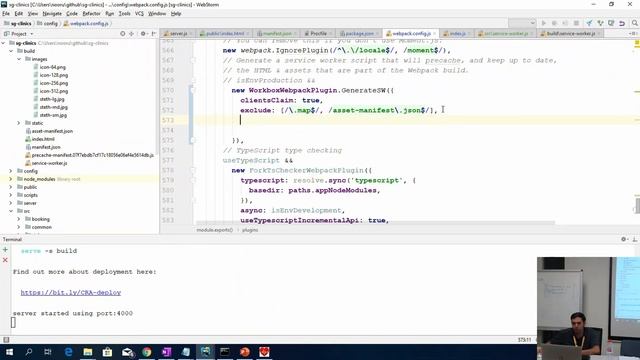Click the plugins breadcrumb below editor
This screenshot has height=360, width=640.
click(x=250, y=230)
